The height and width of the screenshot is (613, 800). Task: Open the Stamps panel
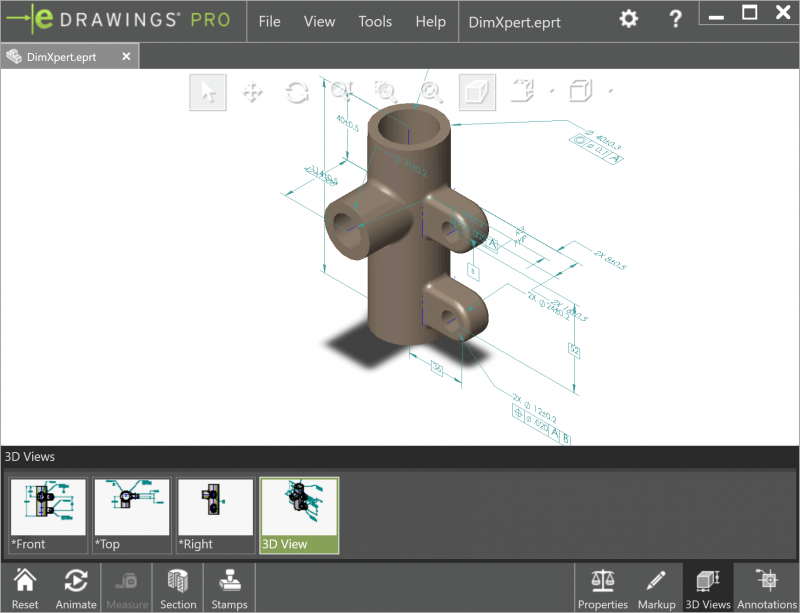229,587
